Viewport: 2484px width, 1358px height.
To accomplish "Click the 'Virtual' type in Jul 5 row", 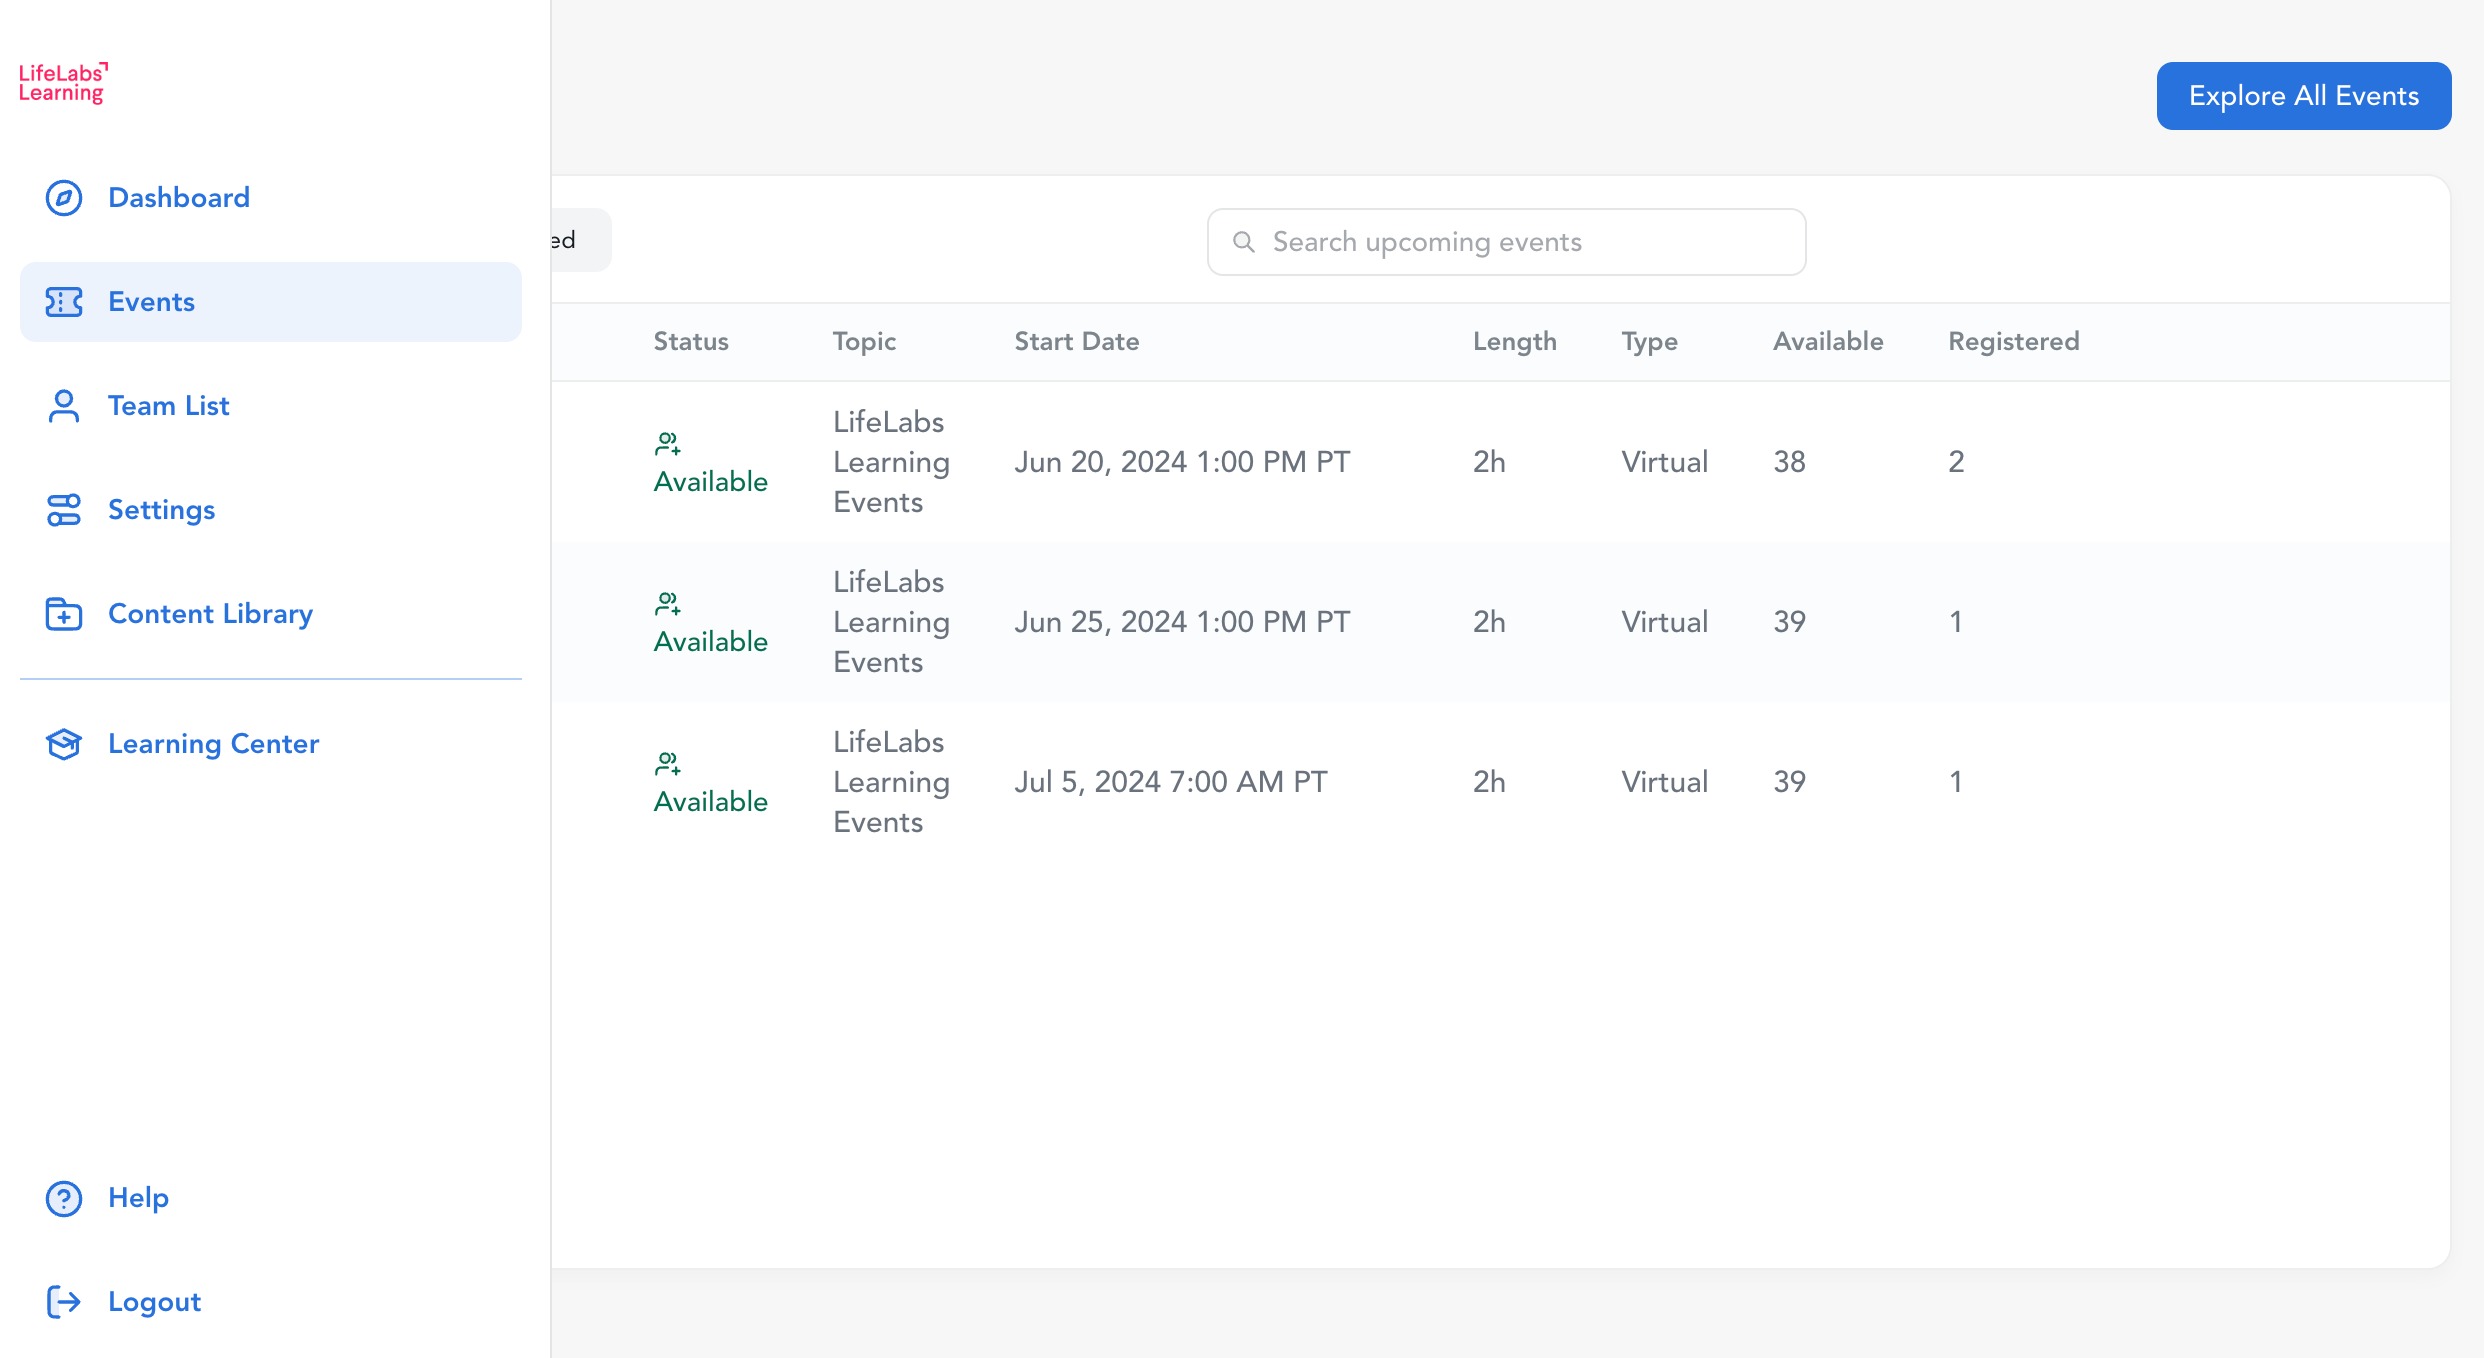I will tap(1665, 782).
